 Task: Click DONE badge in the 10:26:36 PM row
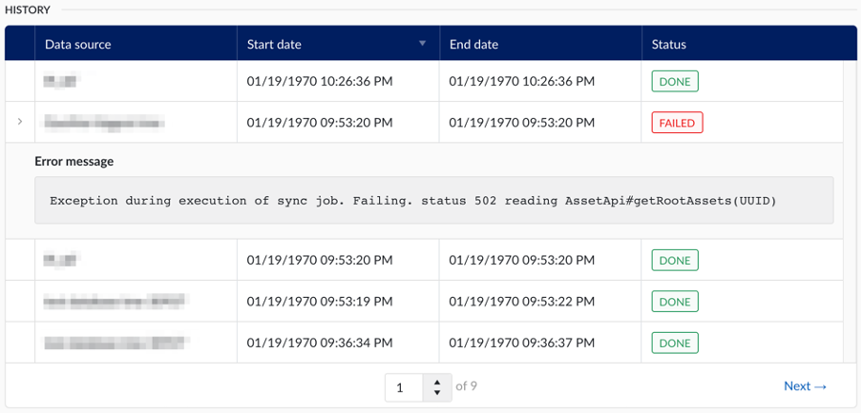coord(675,81)
